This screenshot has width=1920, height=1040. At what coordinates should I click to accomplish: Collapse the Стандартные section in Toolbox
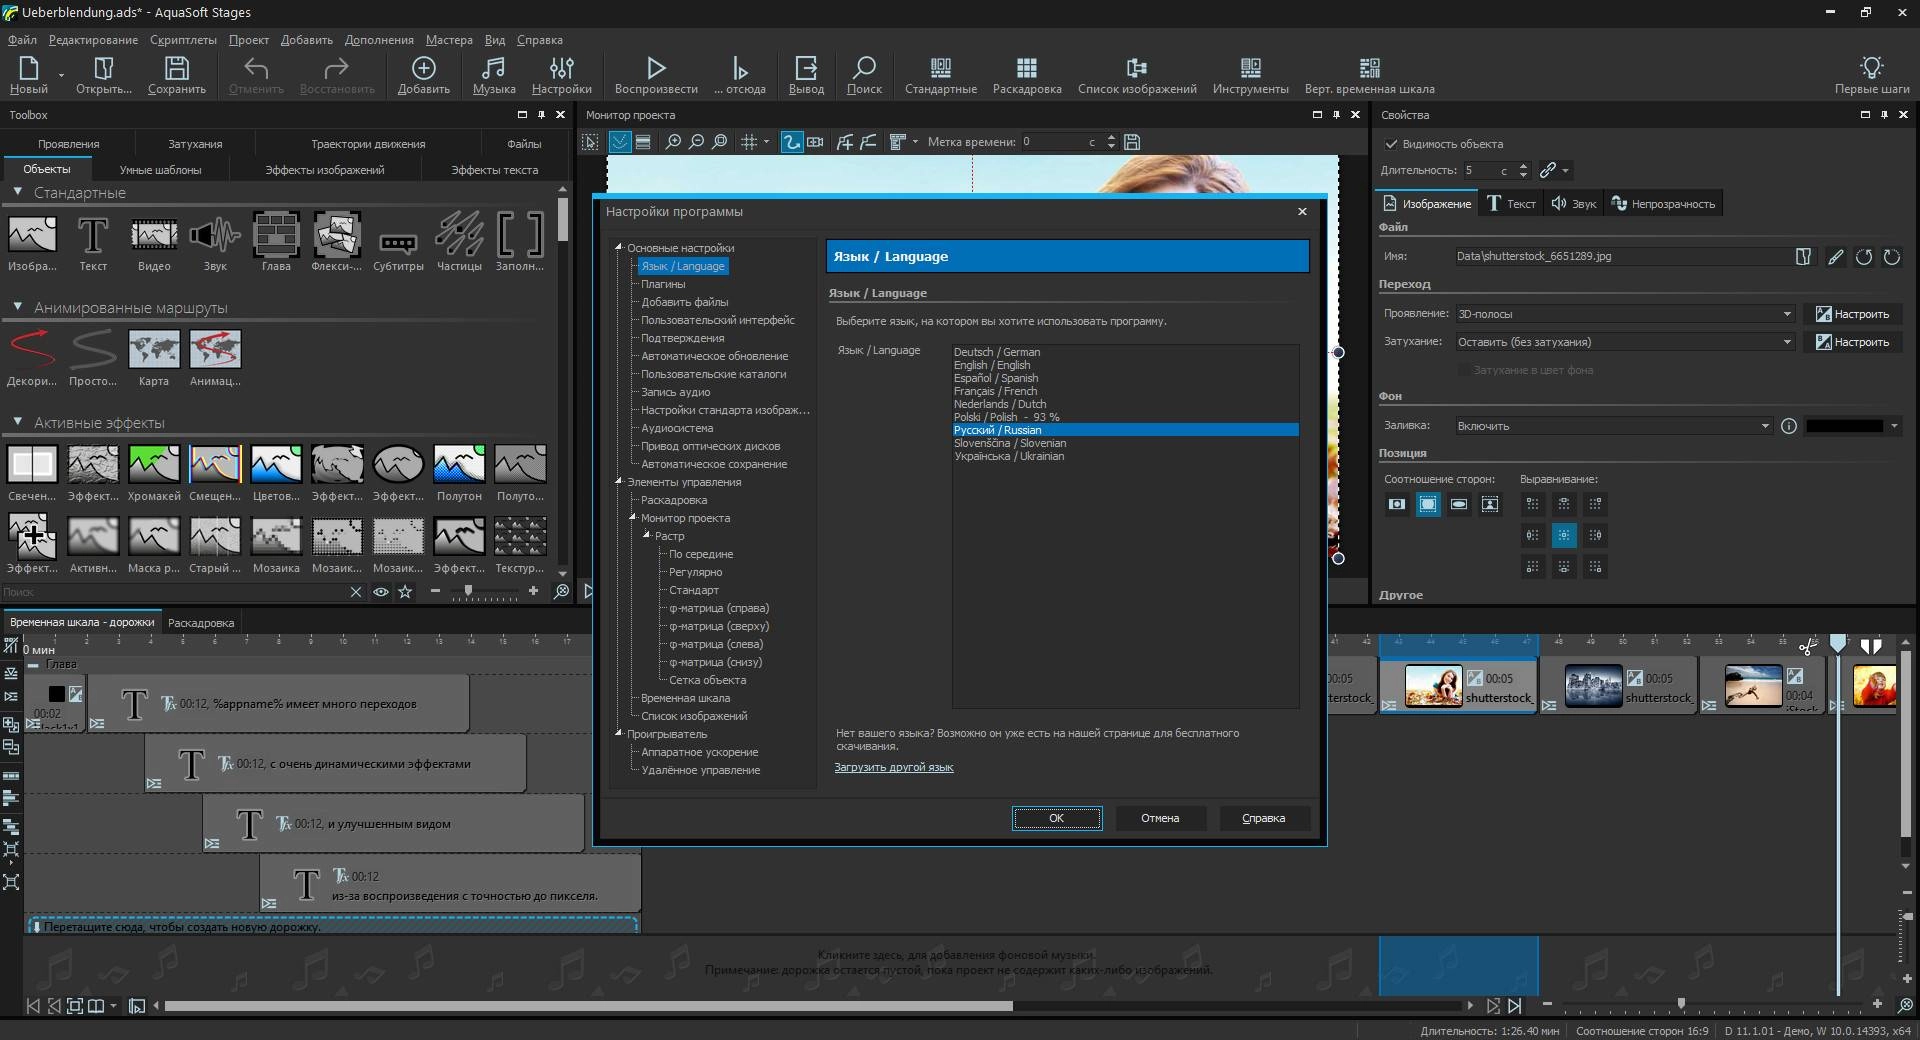click(17, 192)
